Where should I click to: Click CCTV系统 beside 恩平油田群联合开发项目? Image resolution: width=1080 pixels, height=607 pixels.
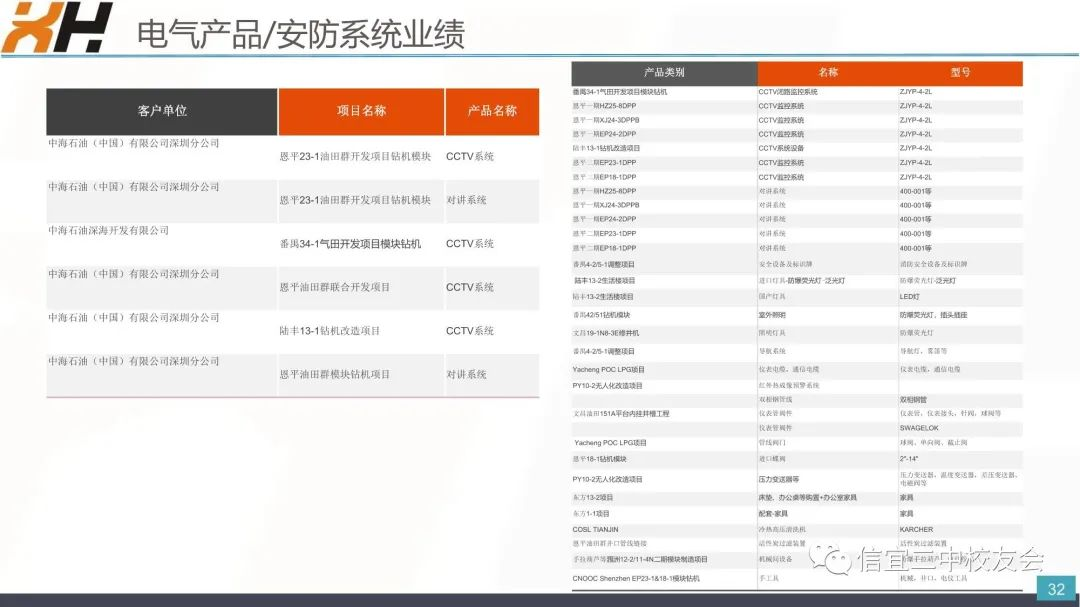coord(470,287)
